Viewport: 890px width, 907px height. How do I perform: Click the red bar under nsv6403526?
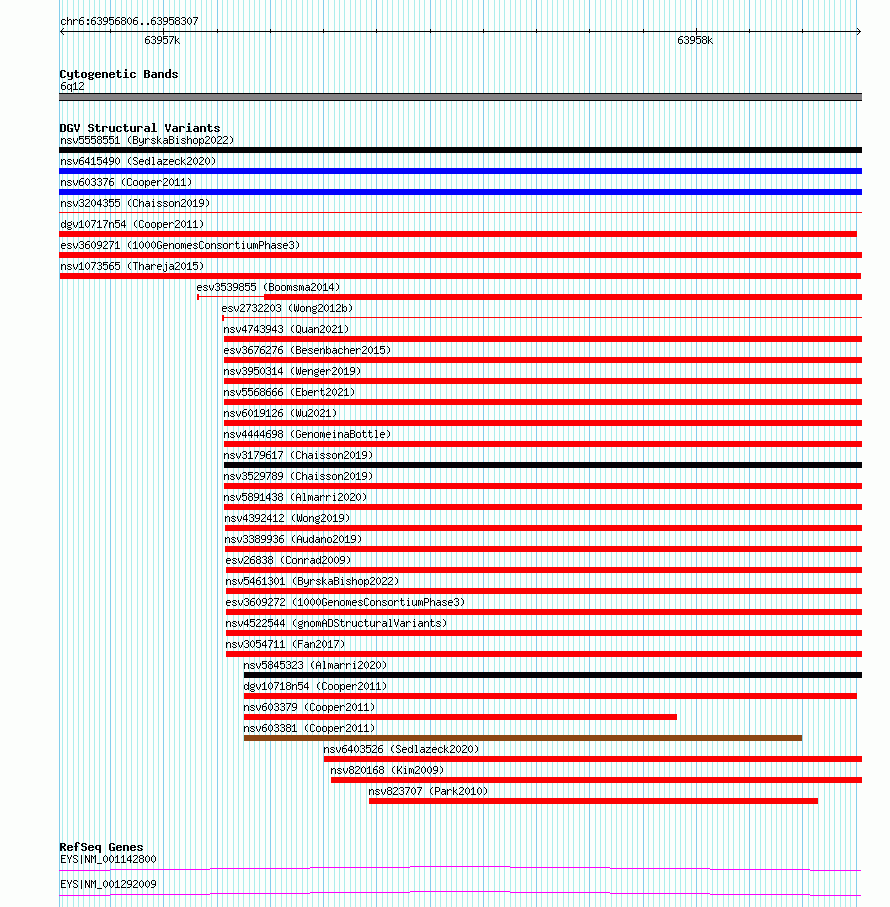tap(593, 759)
